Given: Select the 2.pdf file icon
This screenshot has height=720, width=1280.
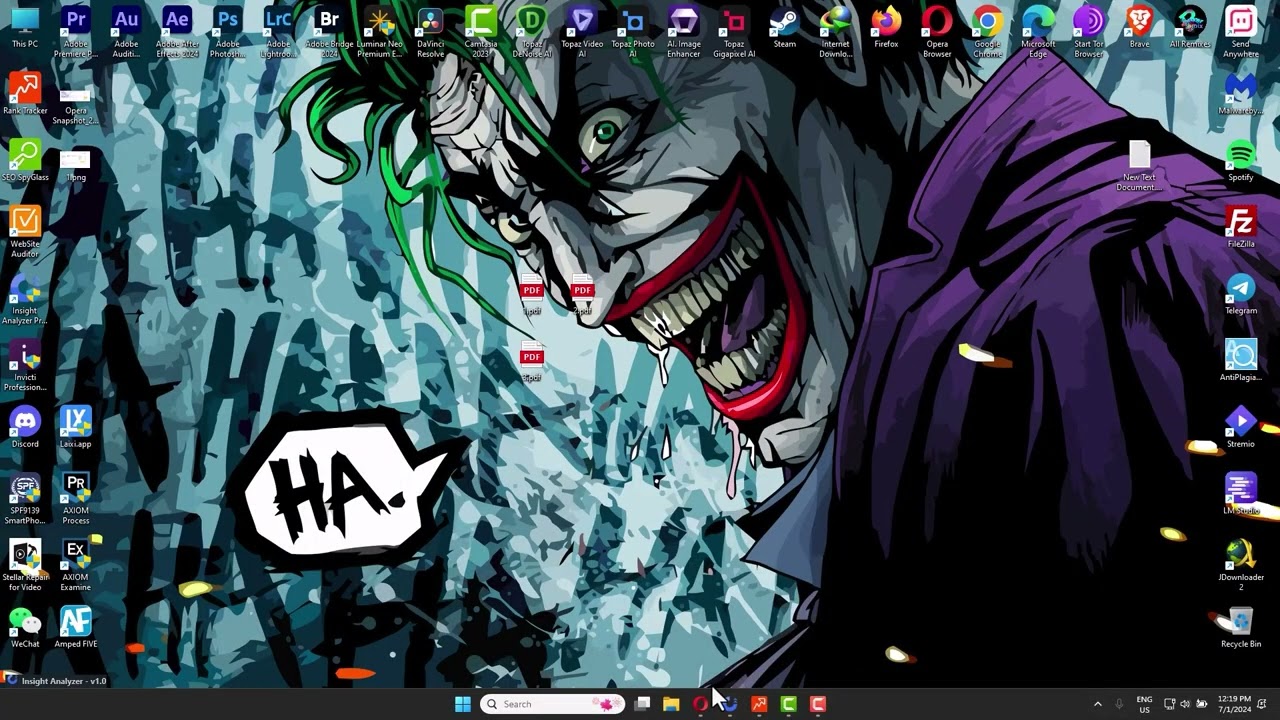Looking at the screenshot, I should coord(582,296).
